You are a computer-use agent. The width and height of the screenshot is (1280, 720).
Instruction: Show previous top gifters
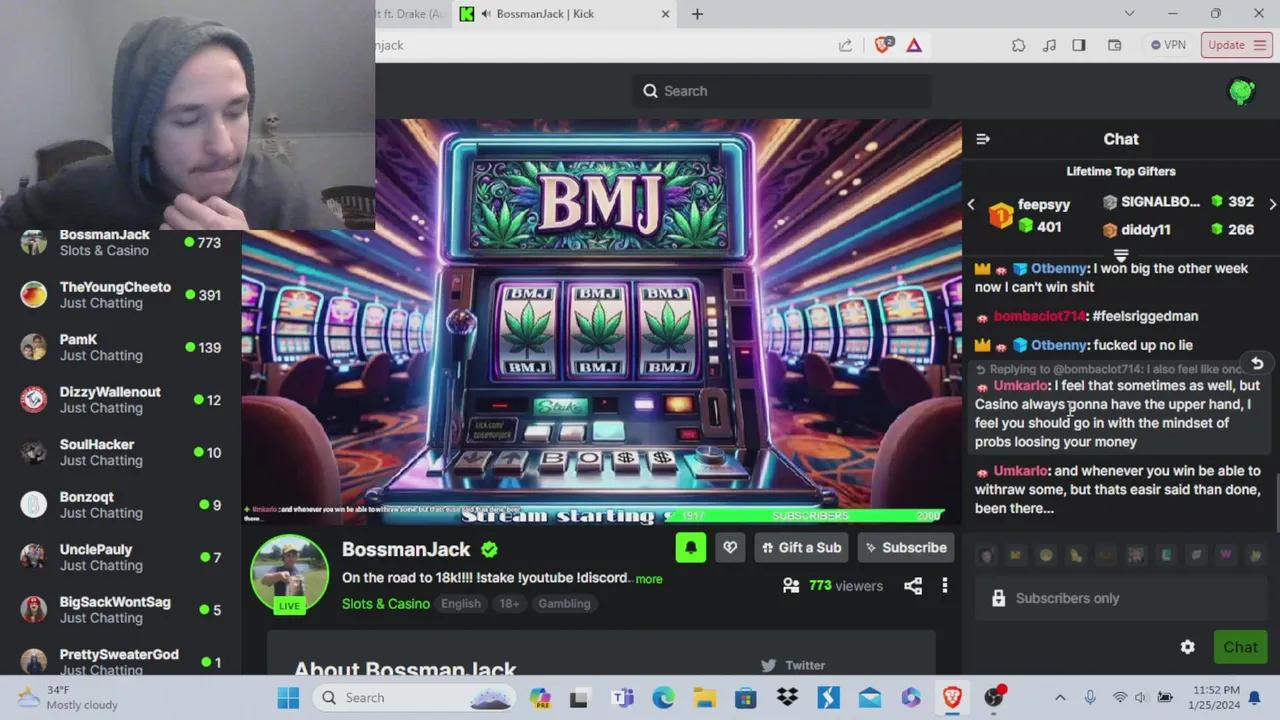[970, 204]
